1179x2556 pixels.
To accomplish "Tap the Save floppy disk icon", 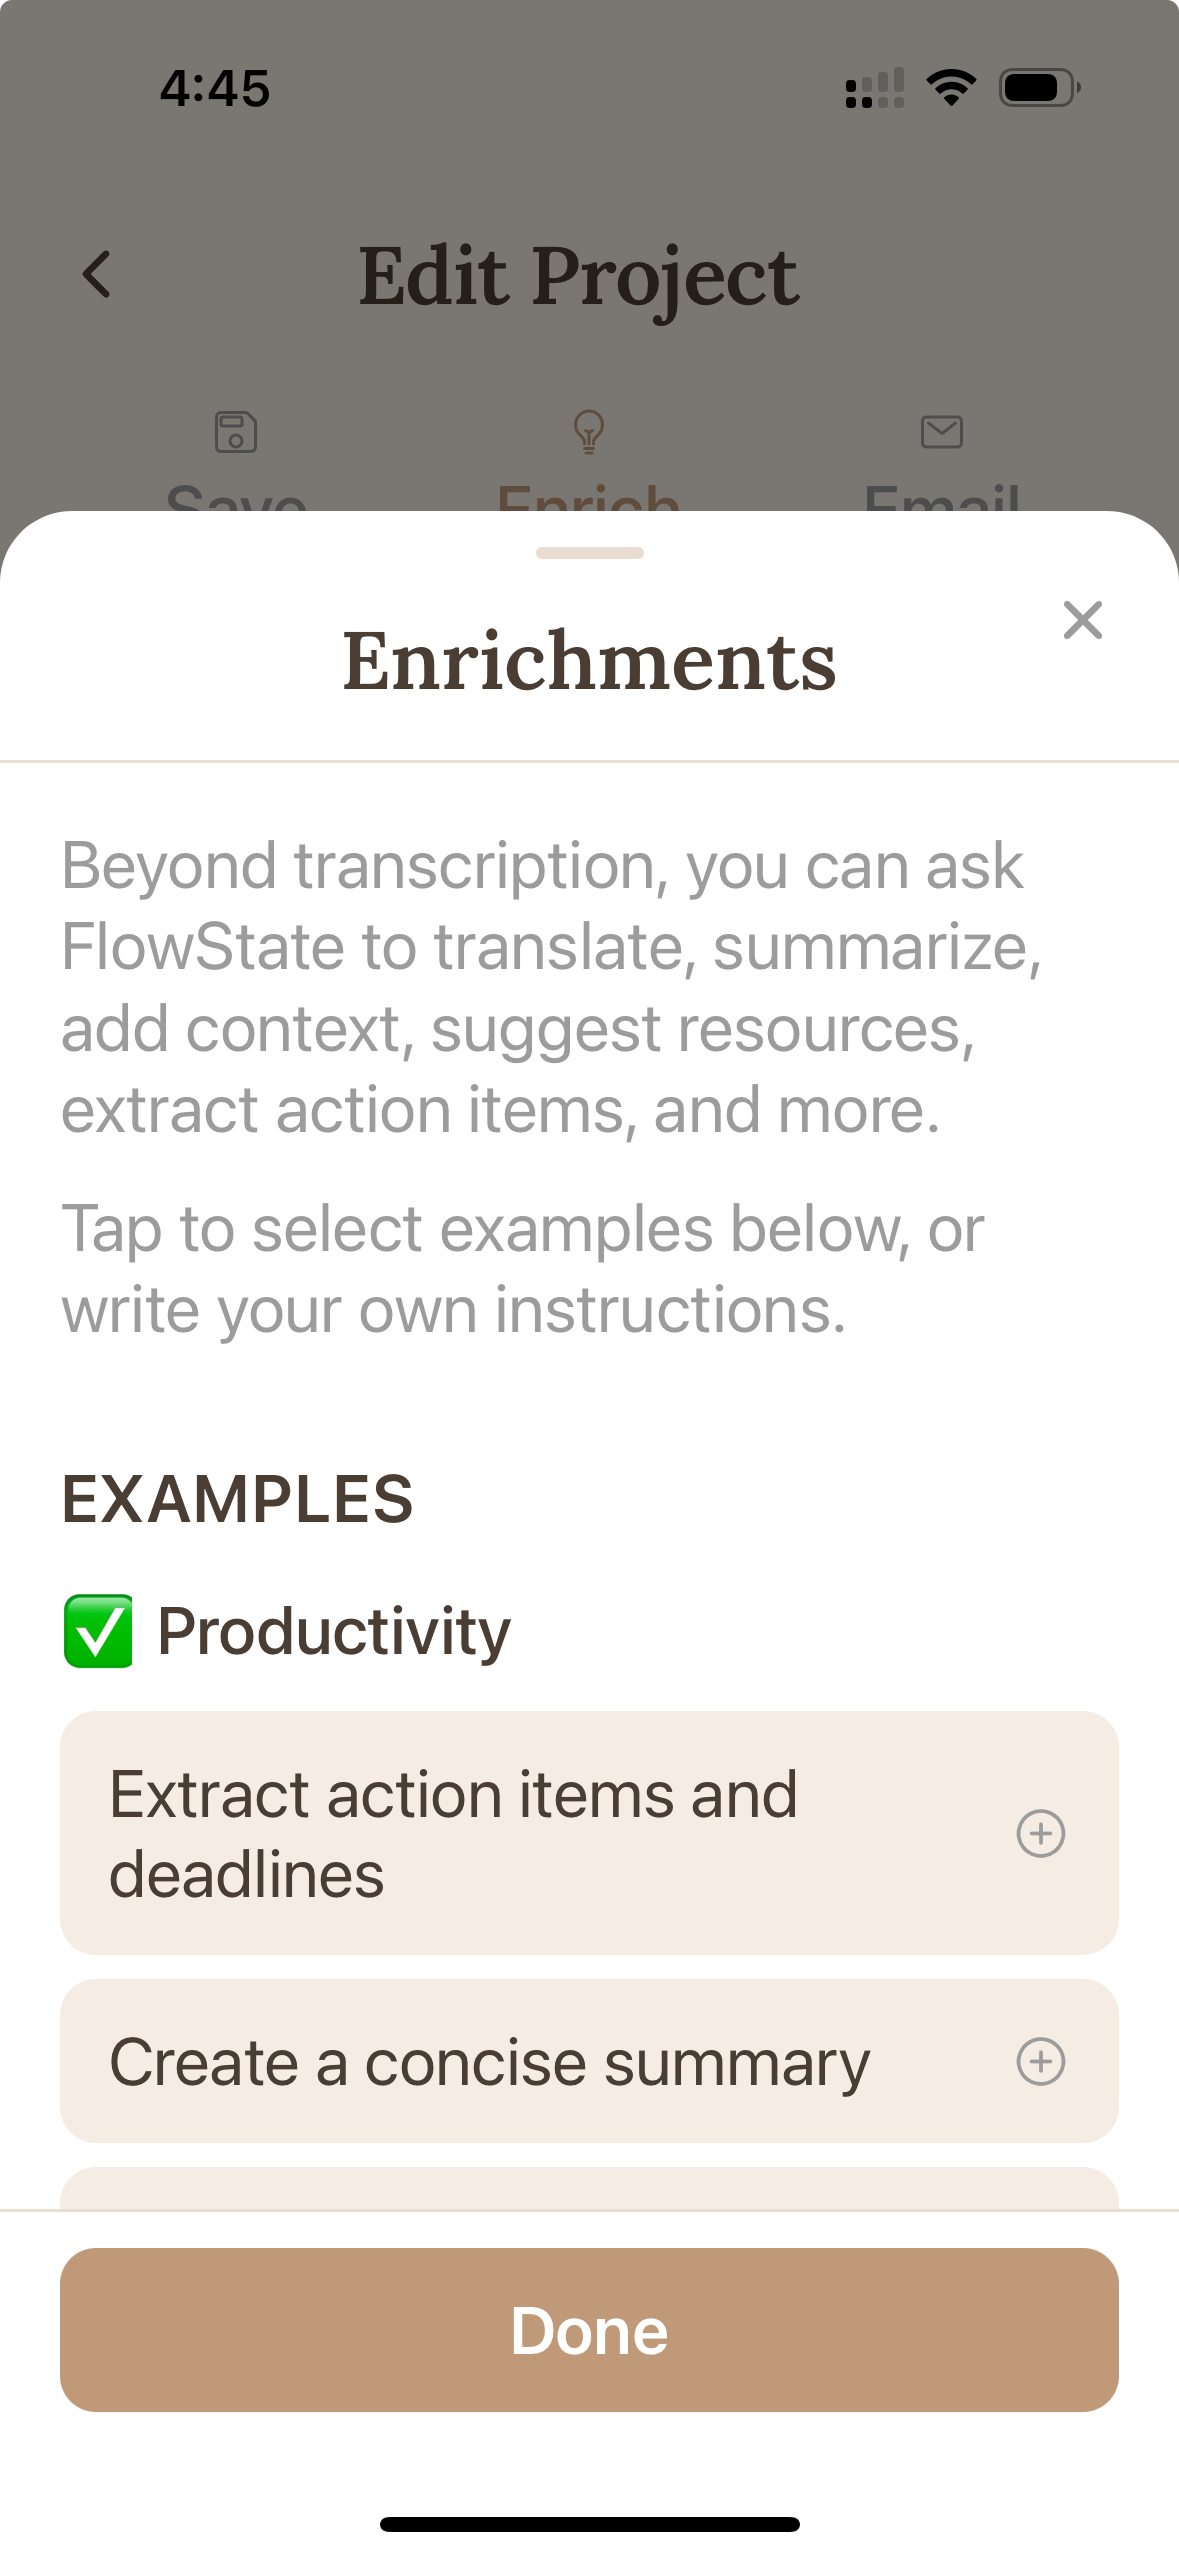I will (236, 432).
